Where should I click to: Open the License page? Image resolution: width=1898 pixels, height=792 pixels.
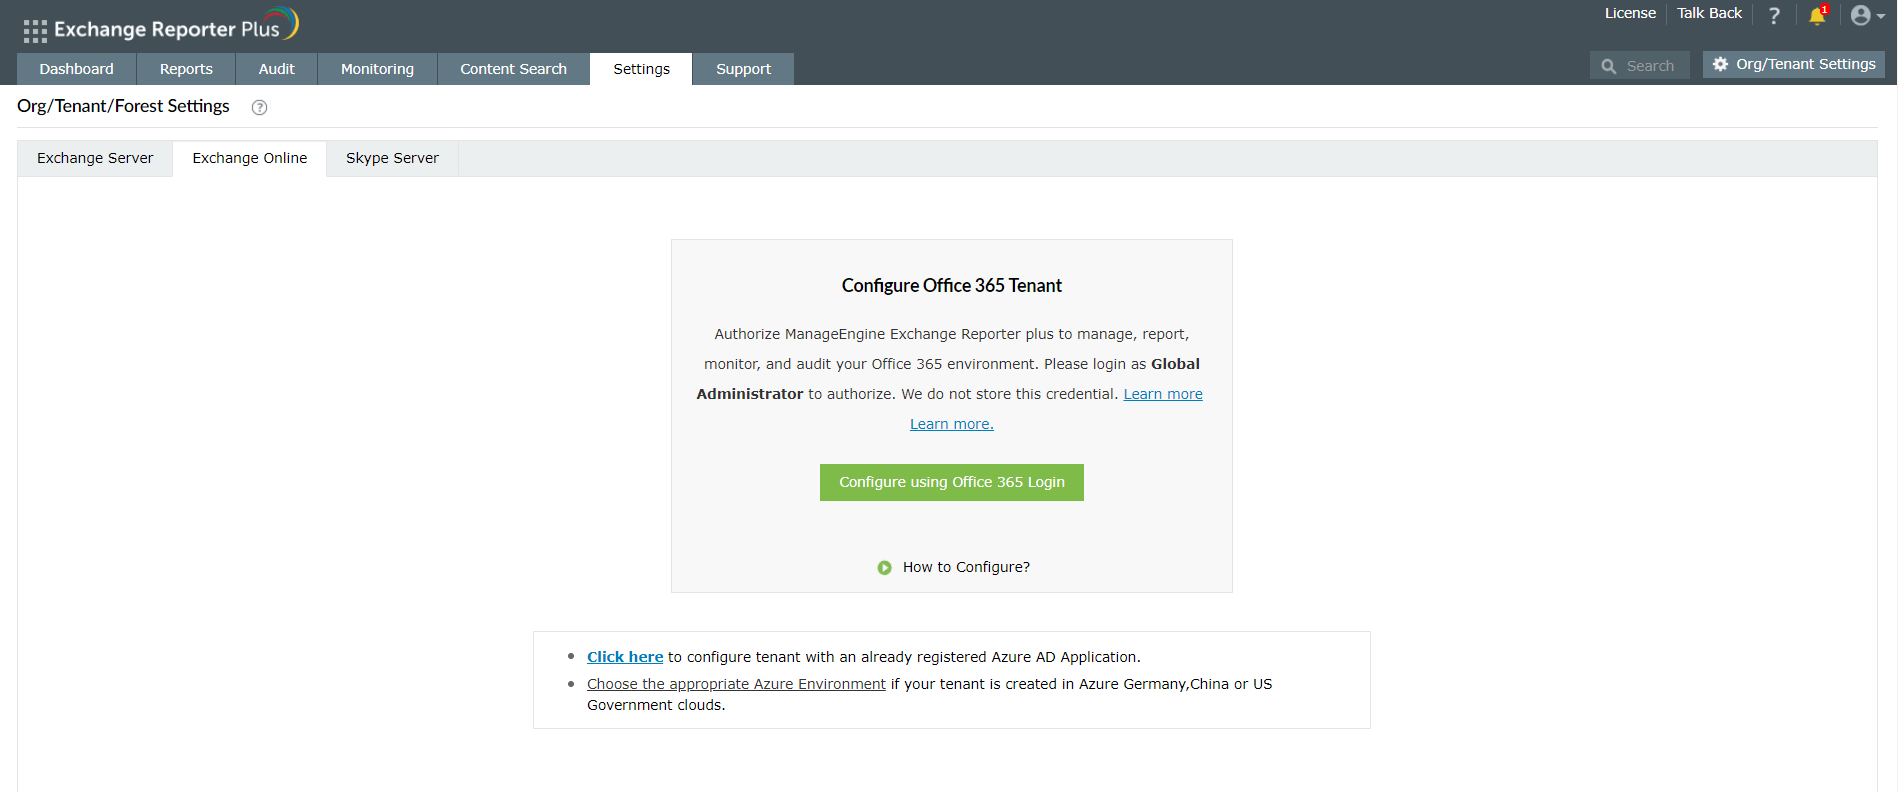coord(1630,13)
